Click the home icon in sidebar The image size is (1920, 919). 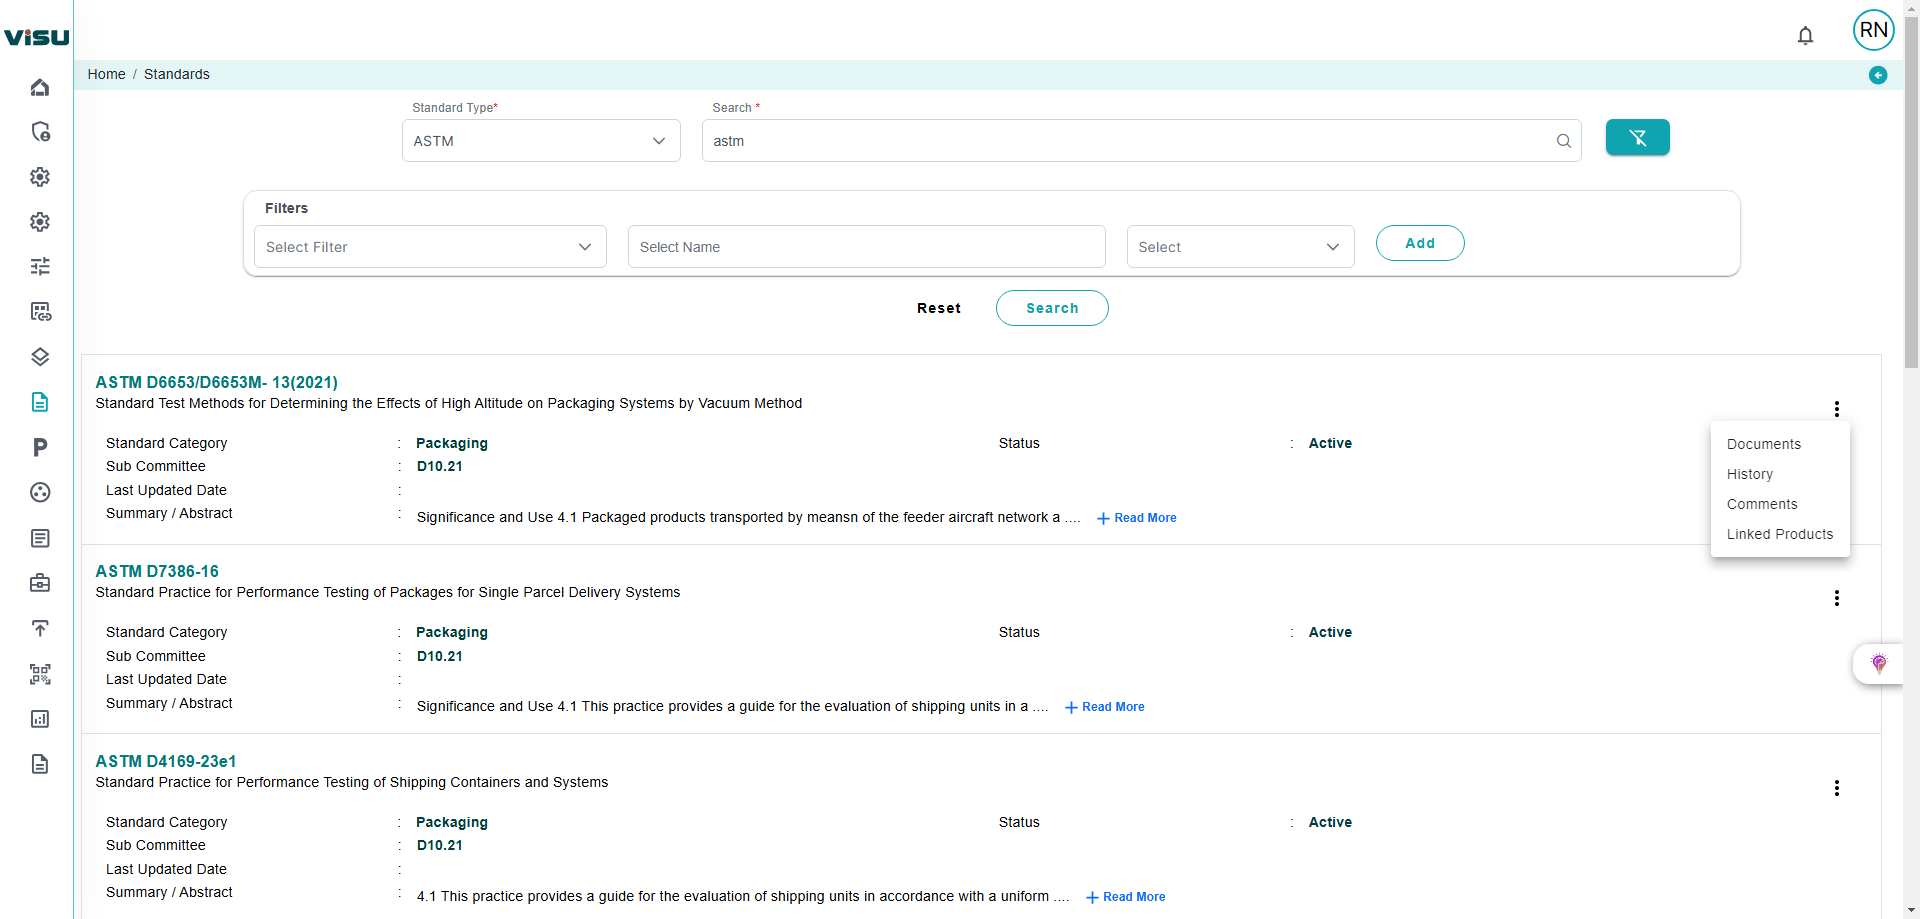tap(40, 87)
